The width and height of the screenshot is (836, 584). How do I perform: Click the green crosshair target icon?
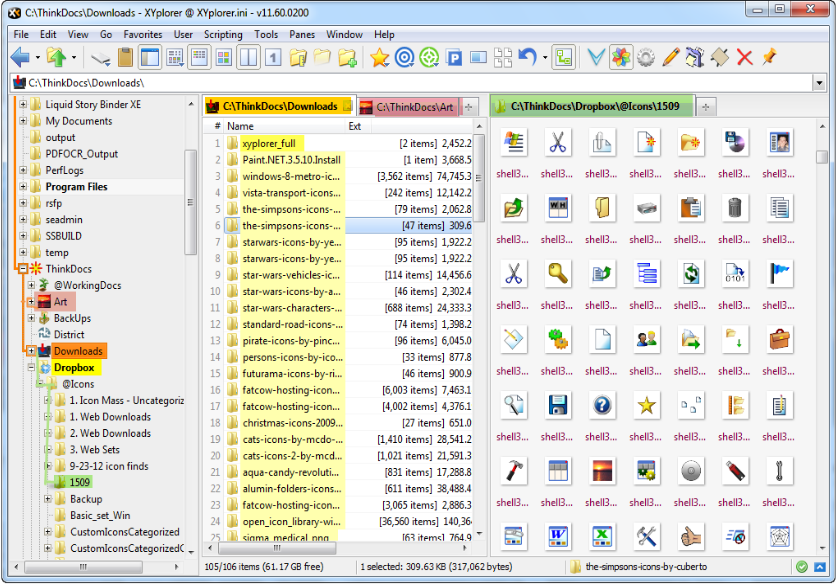[429, 57]
